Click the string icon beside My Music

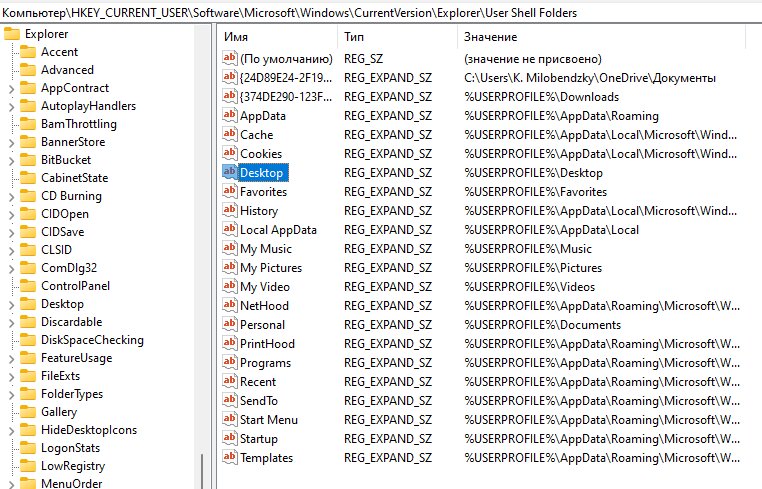click(229, 247)
